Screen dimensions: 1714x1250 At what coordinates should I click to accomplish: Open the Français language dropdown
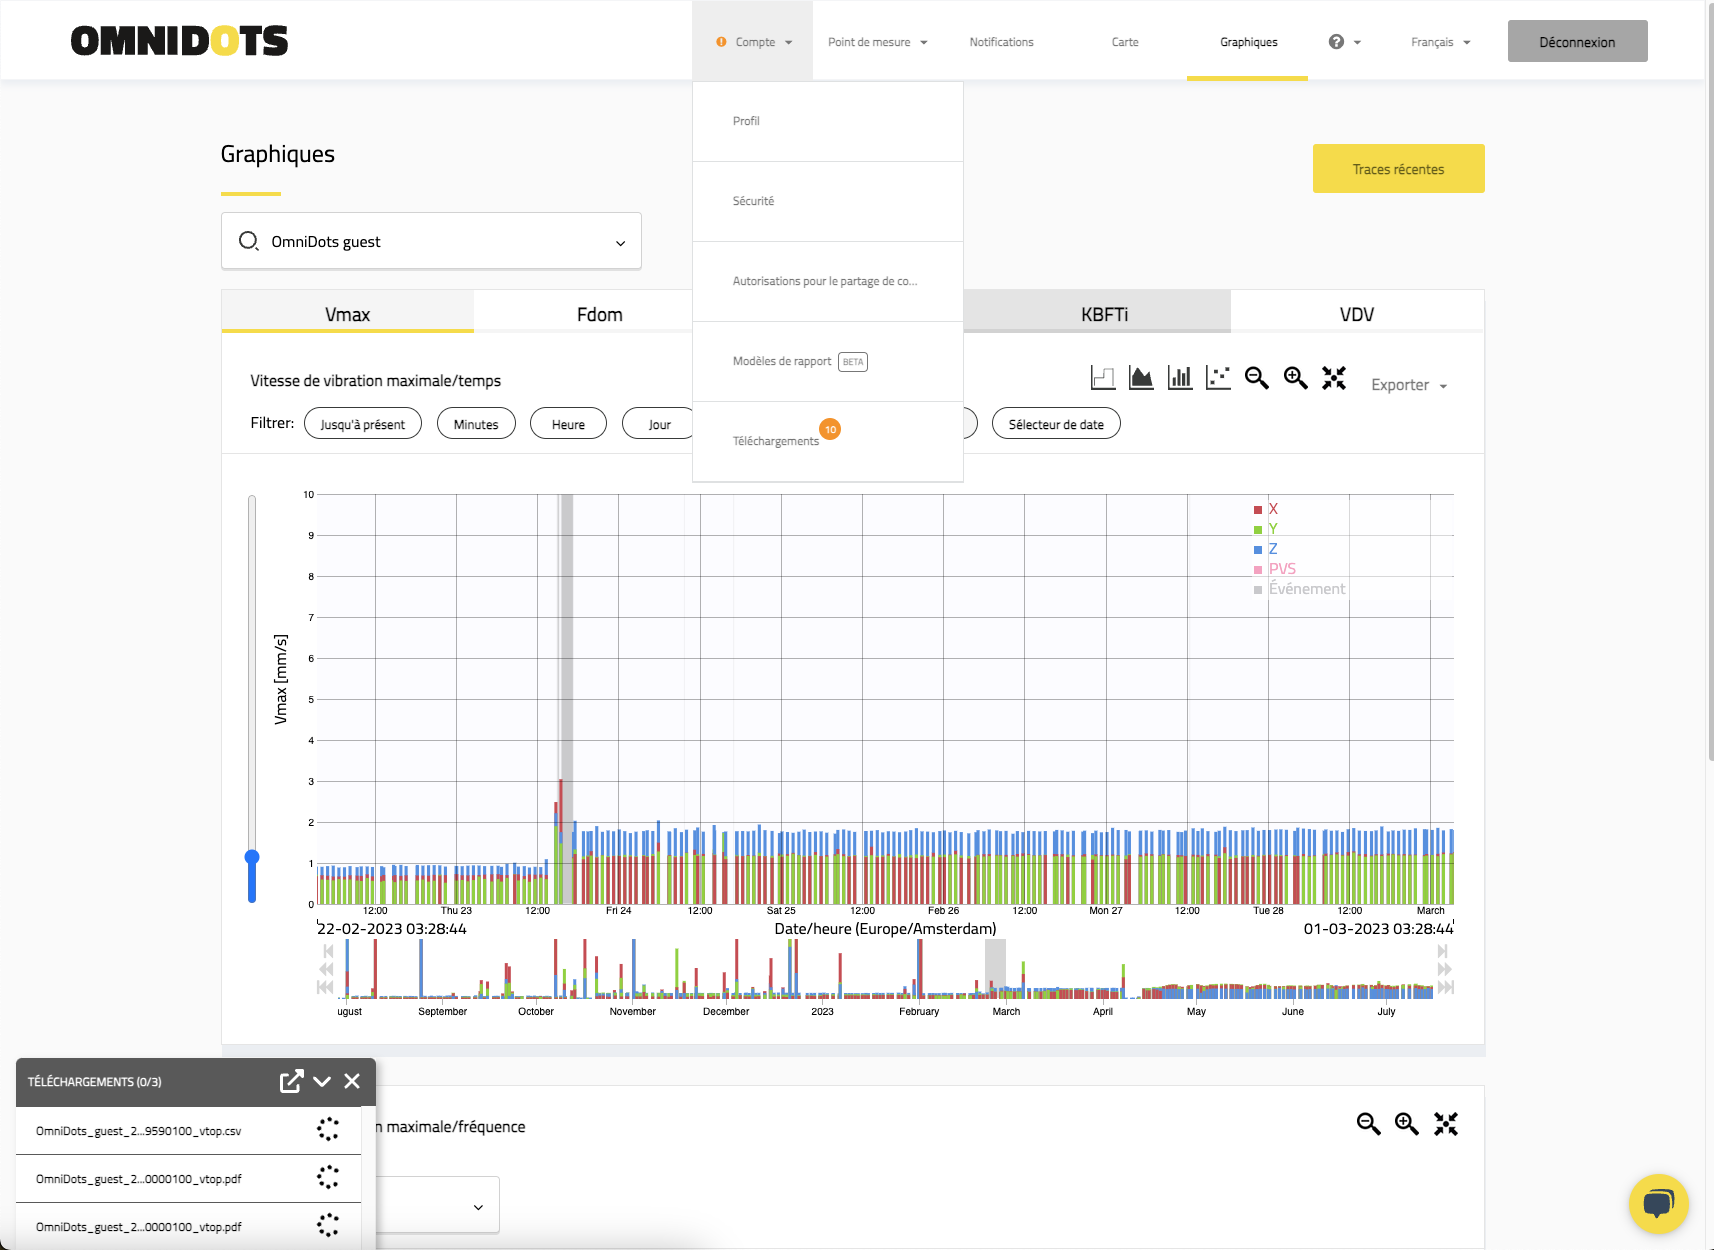tap(1440, 42)
